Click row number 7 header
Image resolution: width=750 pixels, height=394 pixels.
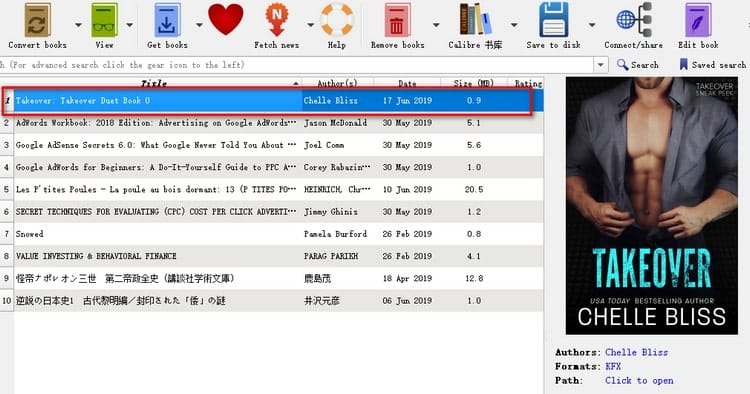coord(6,234)
